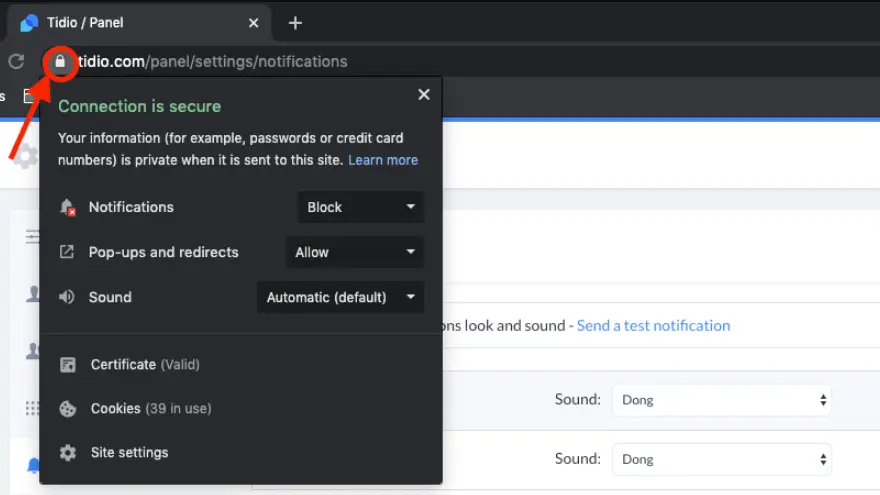
Task: Open the first Sound Dong select
Action: [x=722, y=400]
